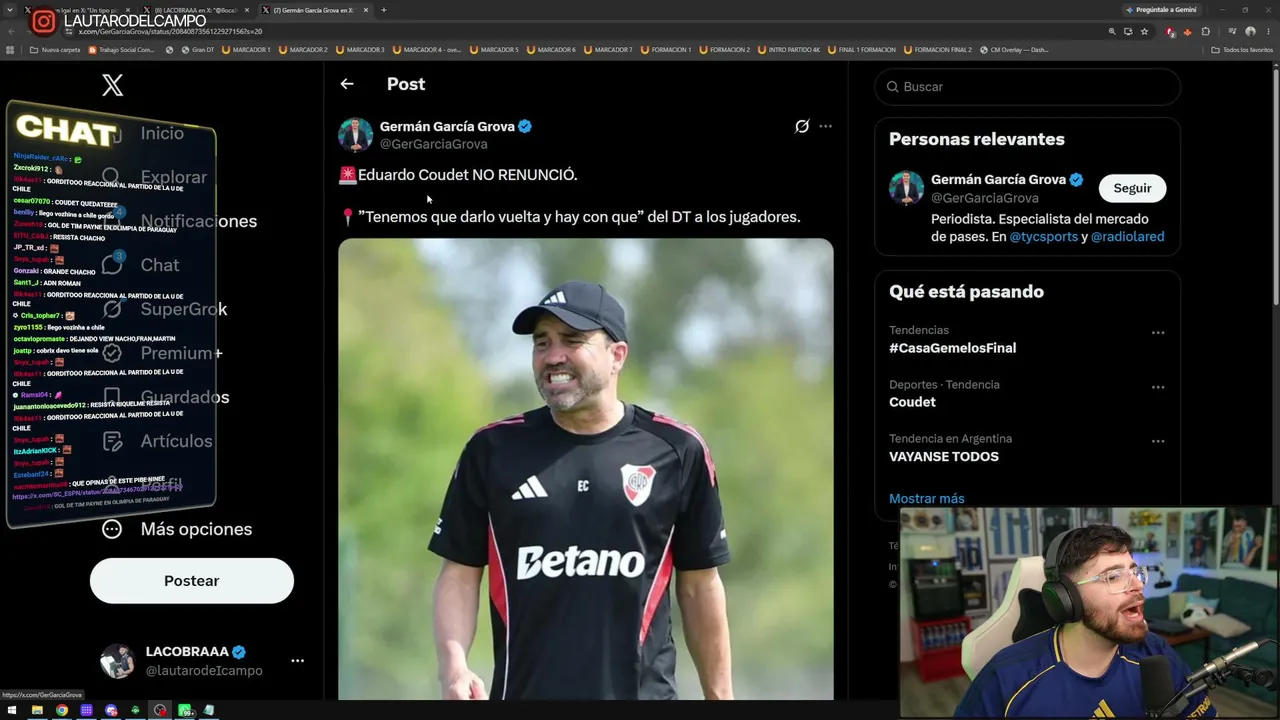Open Google Chrome from the taskbar
The height and width of the screenshot is (720, 1280).
pyautogui.click(x=62, y=711)
